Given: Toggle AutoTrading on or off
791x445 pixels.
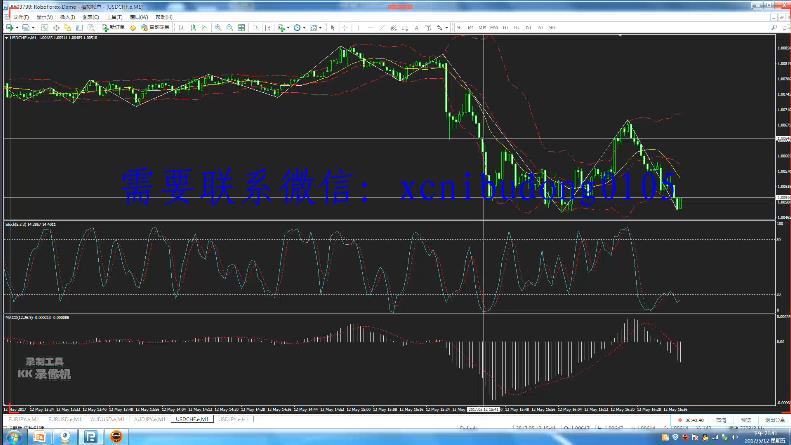Looking at the screenshot, I should coord(155,28).
